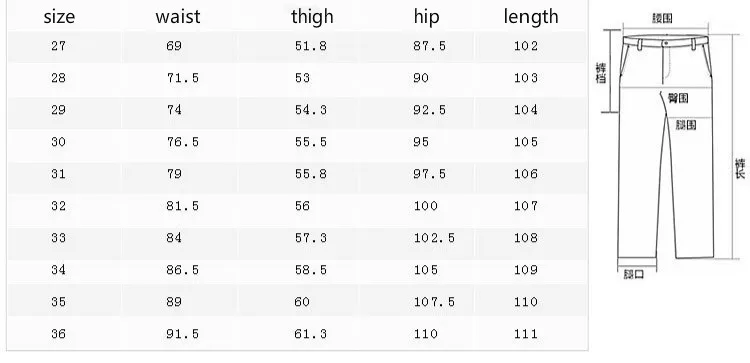Image resolution: width=750 pixels, height=363 pixels.
Task: Select the leg-opening label below trouser cuff
Action: pos(633,274)
